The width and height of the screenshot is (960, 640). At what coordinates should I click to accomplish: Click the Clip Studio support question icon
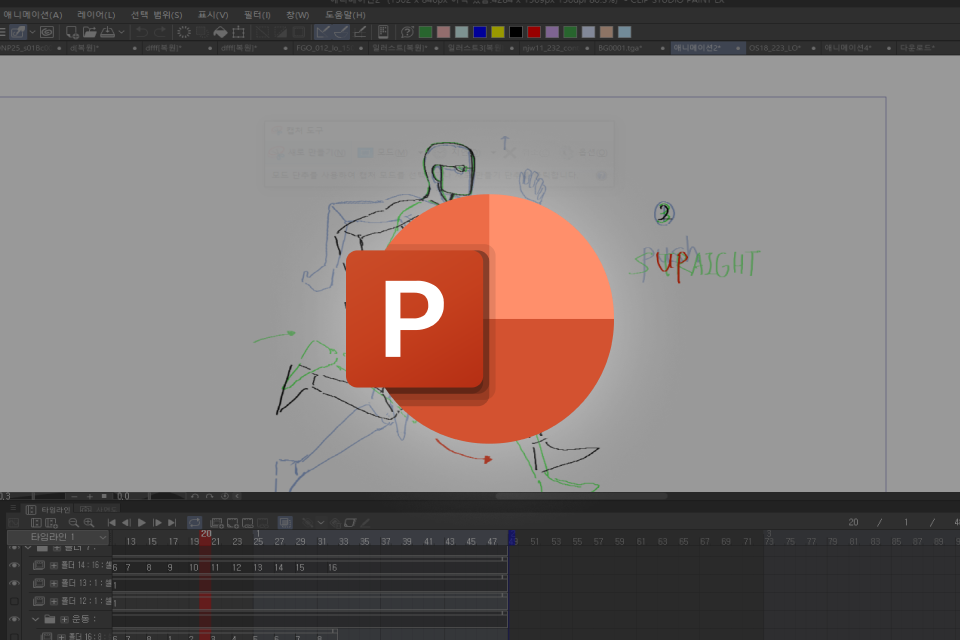[x=407, y=32]
